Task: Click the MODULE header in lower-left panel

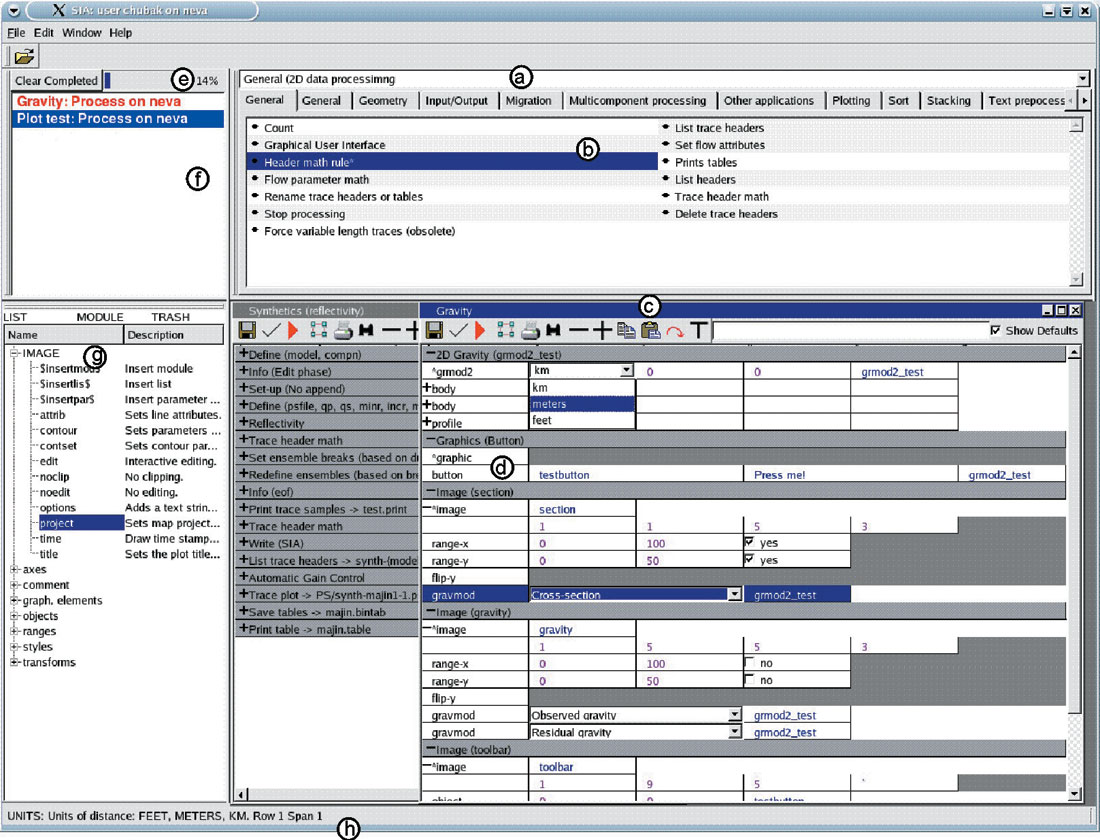Action: (x=100, y=317)
